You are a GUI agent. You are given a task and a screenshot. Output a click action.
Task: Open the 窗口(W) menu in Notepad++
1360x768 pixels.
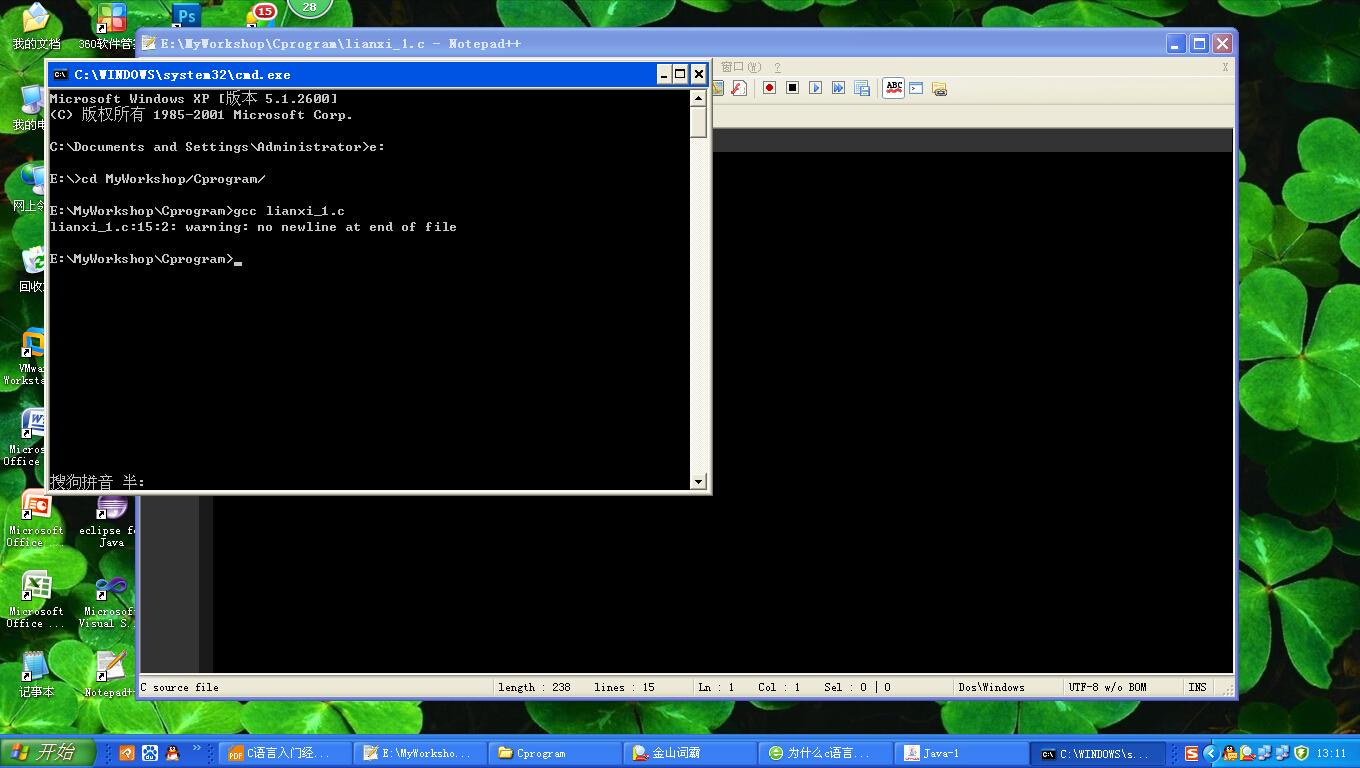pyautogui.click(x=740, y=67)
